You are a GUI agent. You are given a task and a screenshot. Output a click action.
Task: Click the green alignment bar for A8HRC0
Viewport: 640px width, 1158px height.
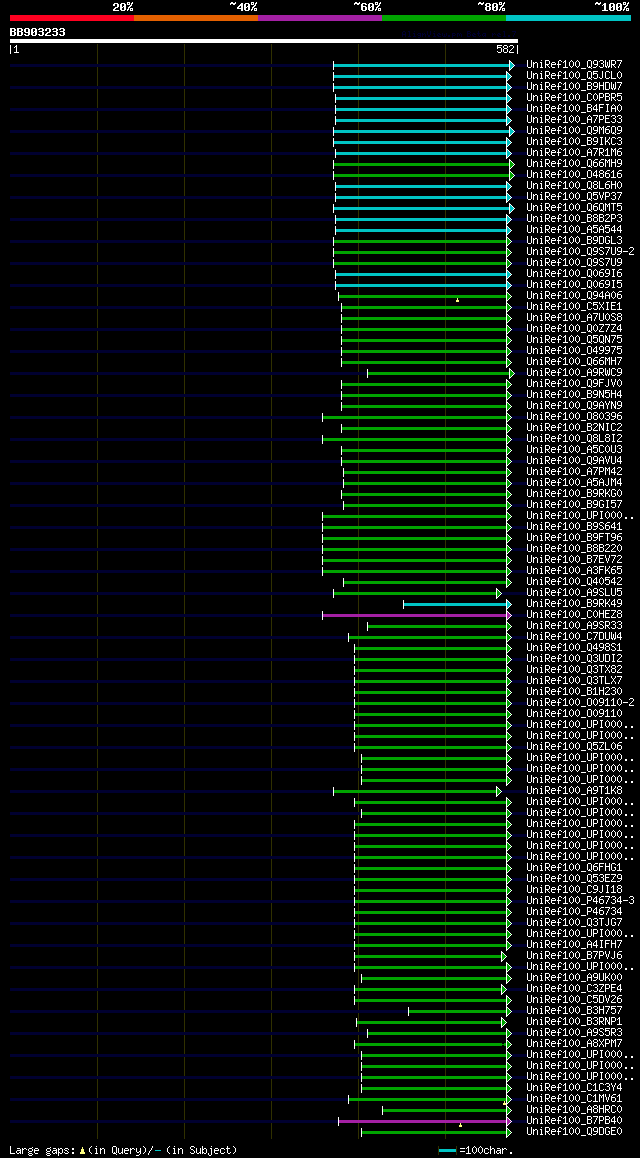click(446, 1110)
